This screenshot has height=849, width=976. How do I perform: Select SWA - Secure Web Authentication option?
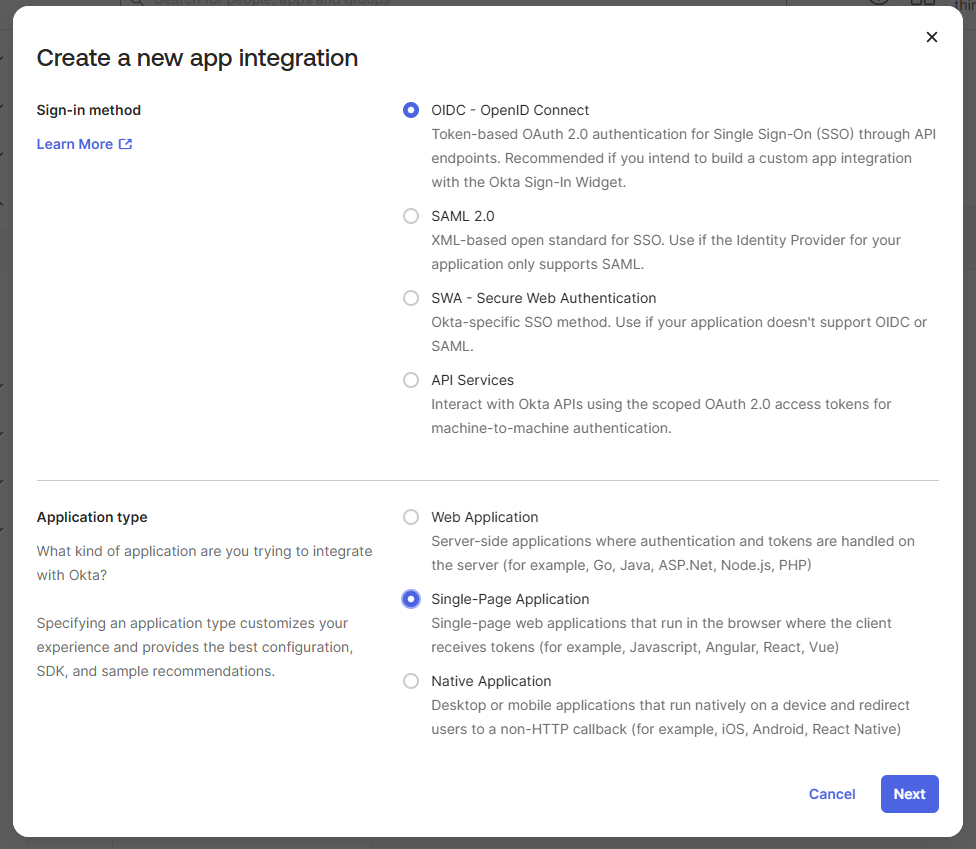[x=411, y=298]
